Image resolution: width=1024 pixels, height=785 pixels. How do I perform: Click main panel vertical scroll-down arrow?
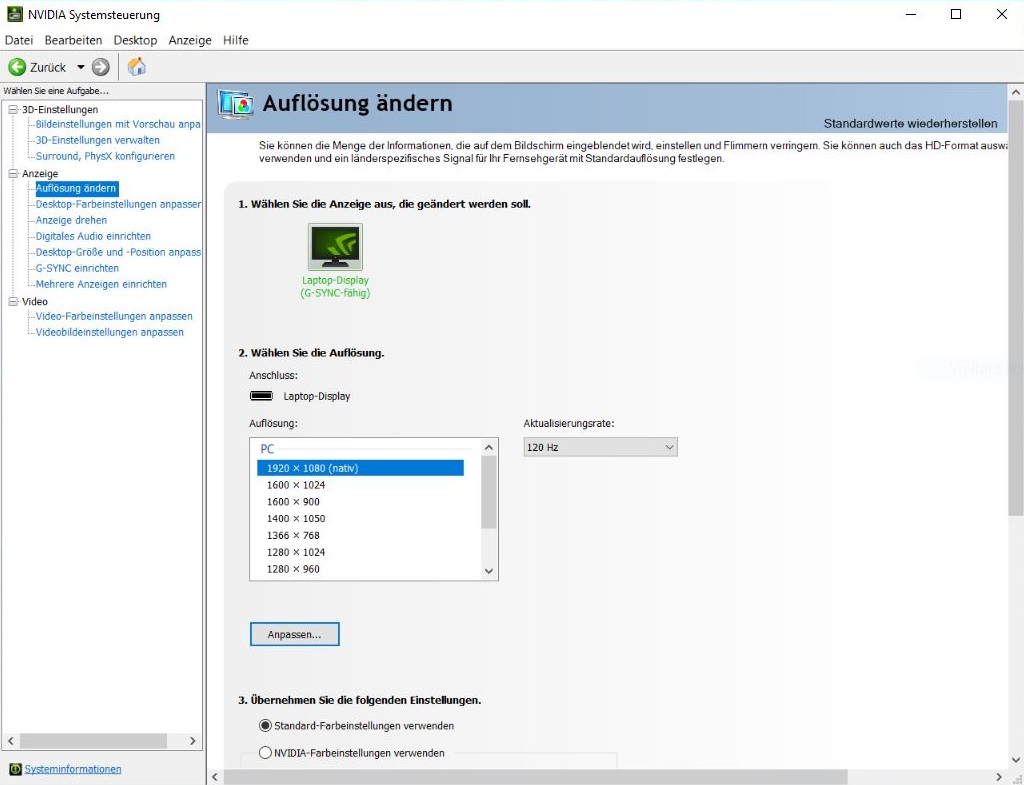click(1016, 760)
